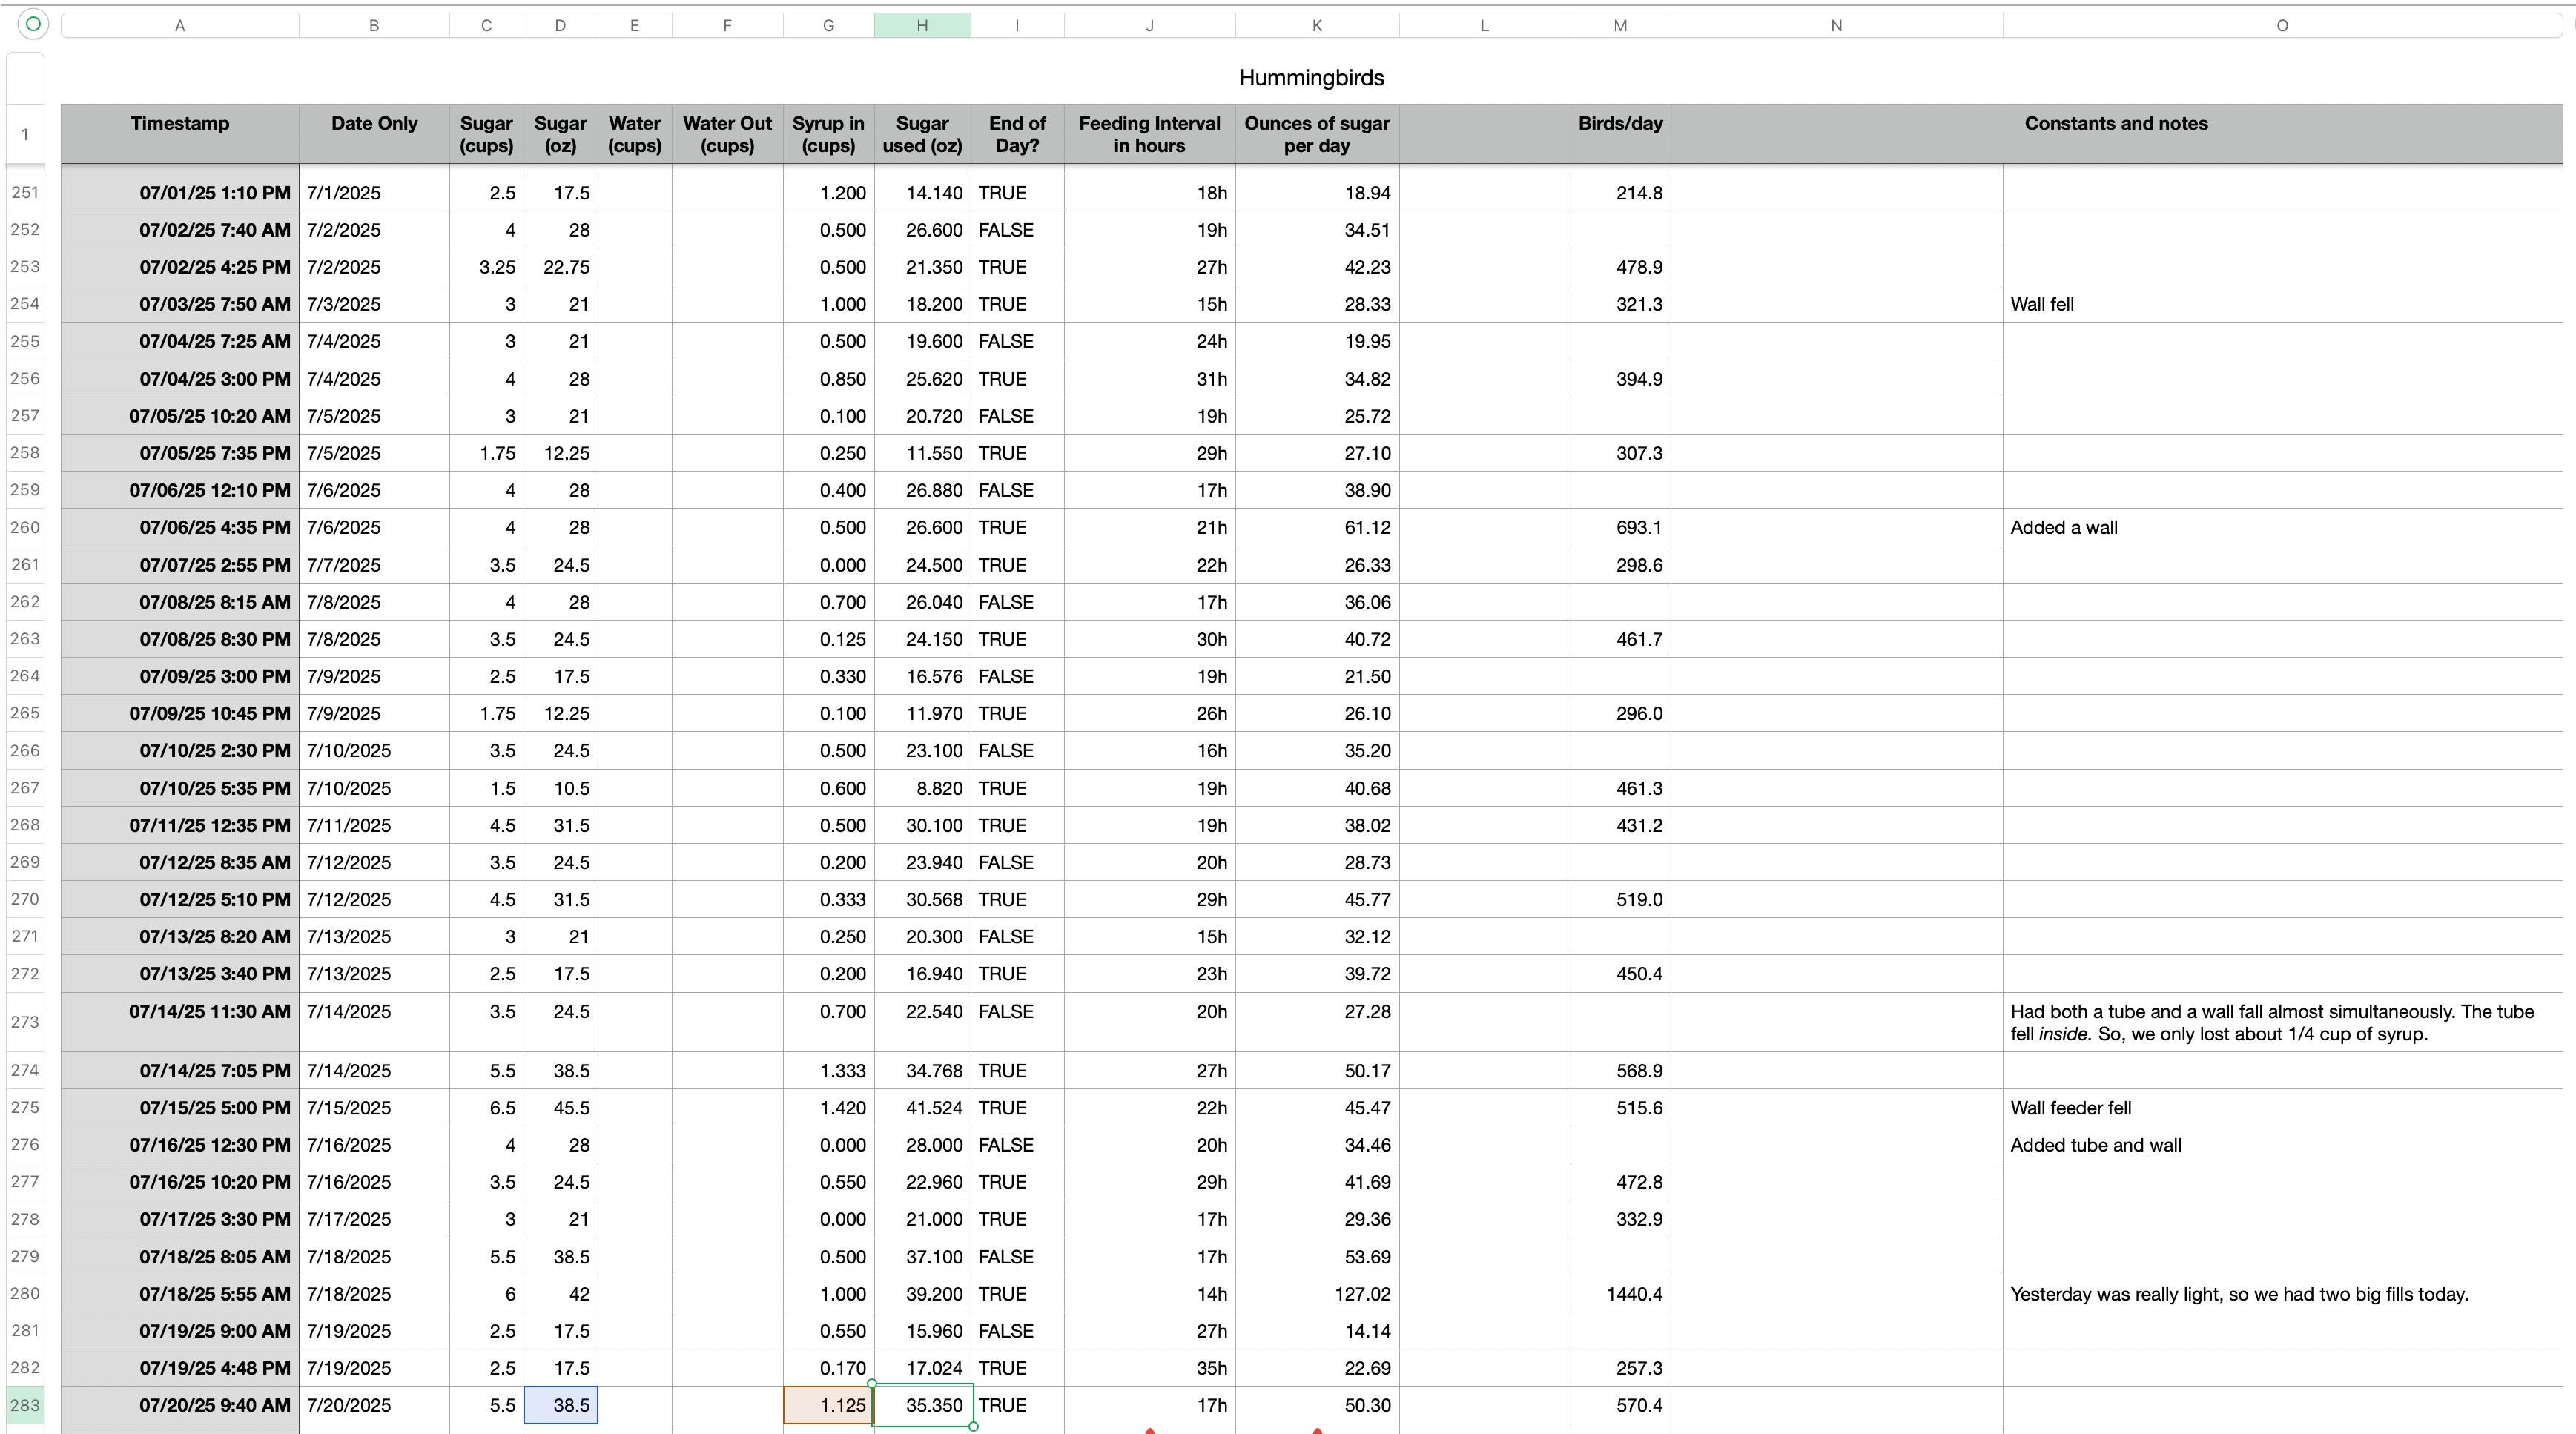Click the table handle circle at top-left

tap(32, 24)
